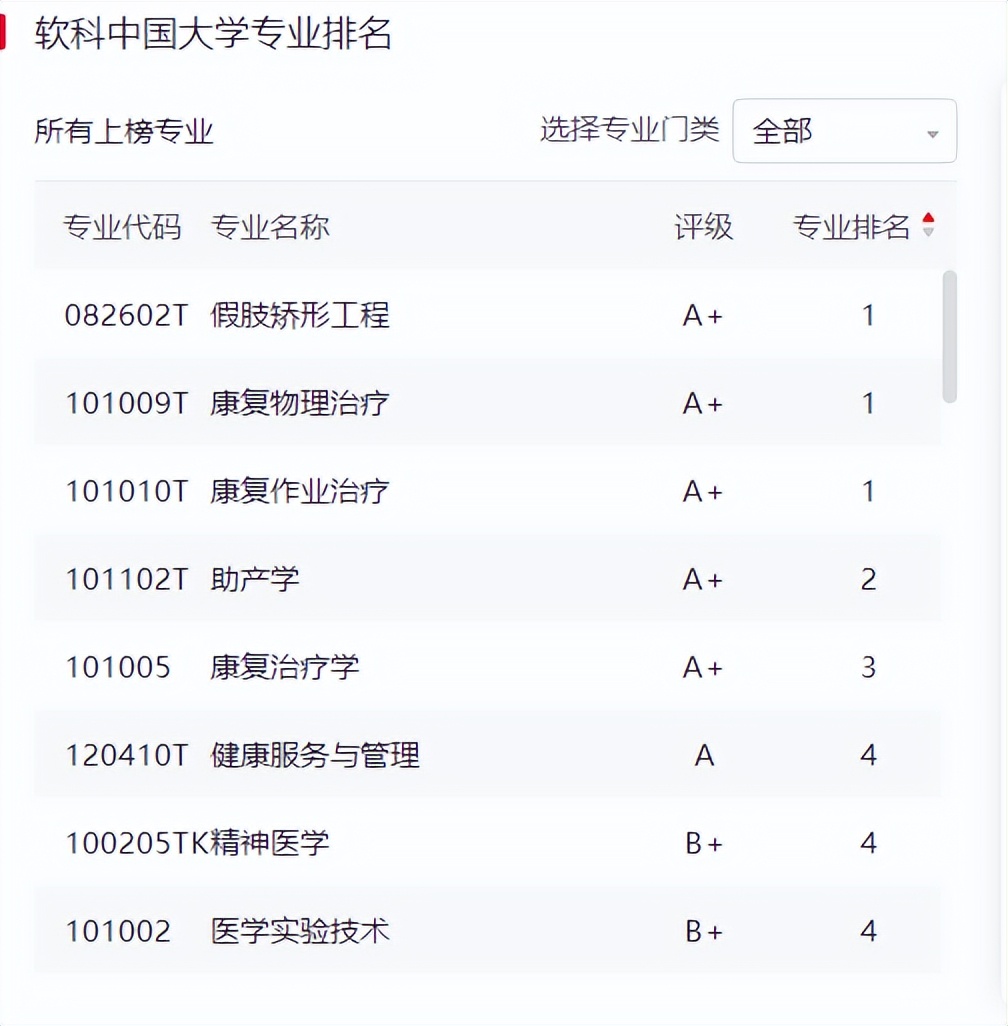Click the B+ rating beside 精神医学
This screenshot has height=1026, width=1008.
tap(705, 843)
